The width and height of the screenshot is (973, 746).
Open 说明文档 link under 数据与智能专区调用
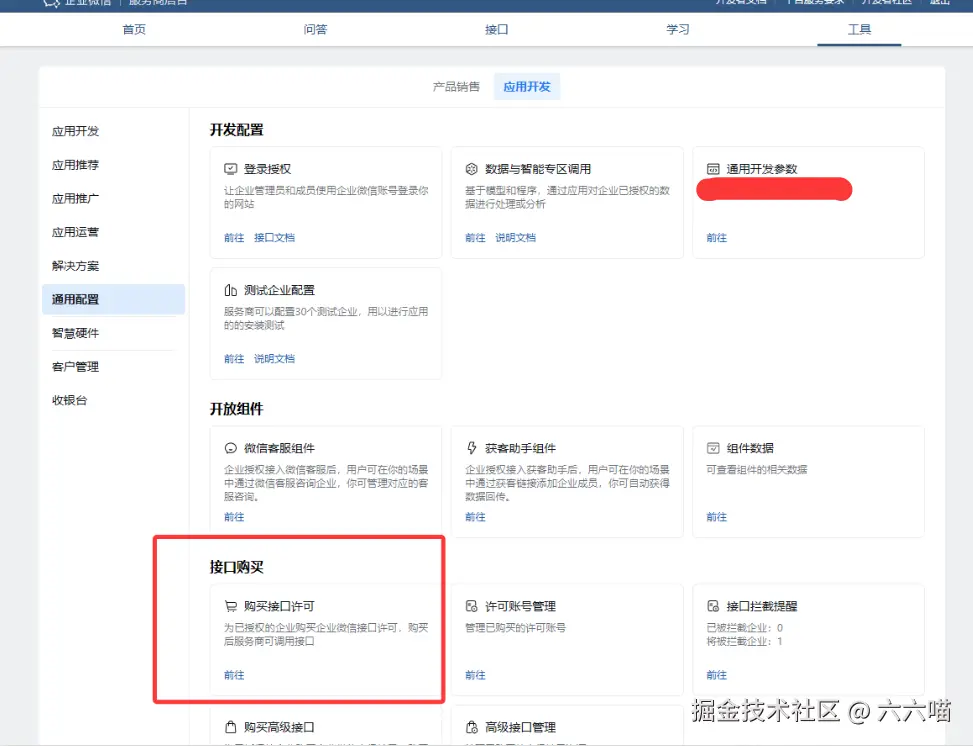pos(516,237)
